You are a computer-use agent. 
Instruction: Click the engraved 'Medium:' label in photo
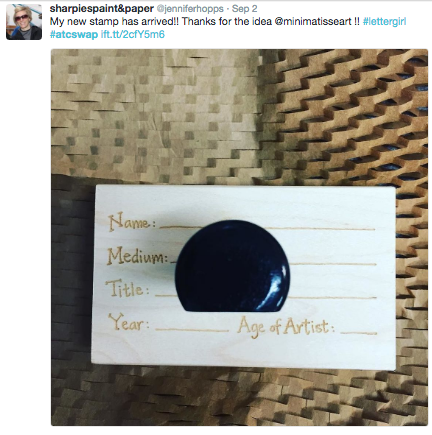(138, 256)
